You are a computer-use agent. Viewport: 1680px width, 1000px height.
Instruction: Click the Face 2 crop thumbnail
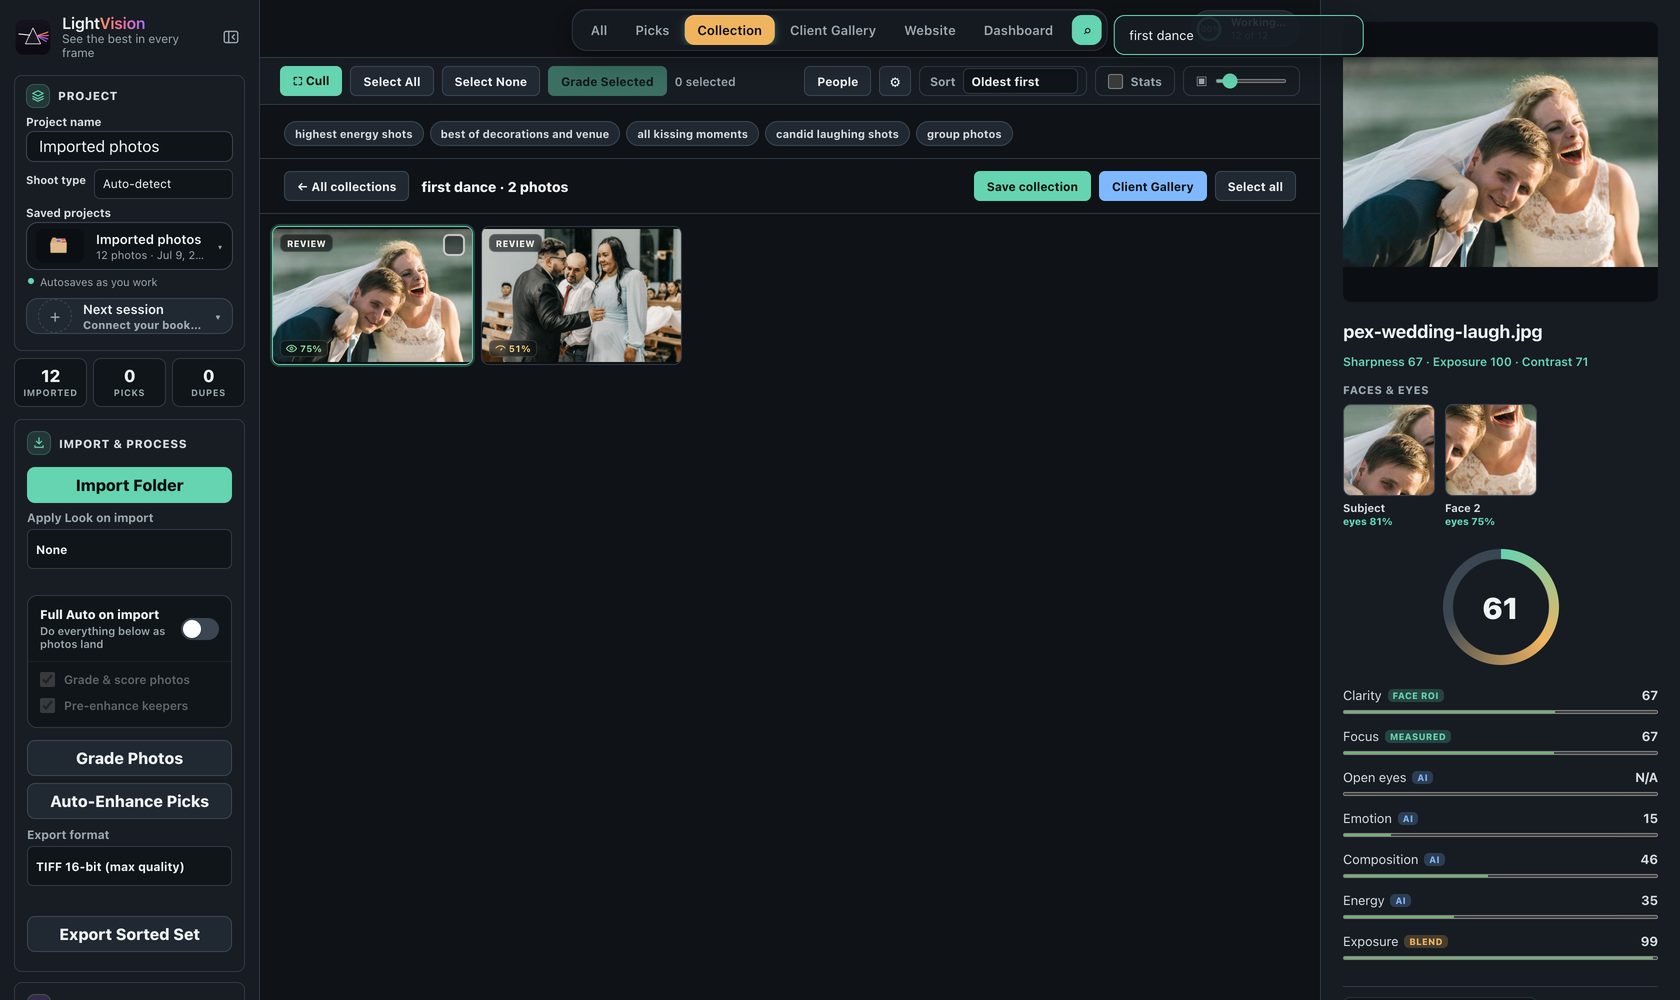1490,450
